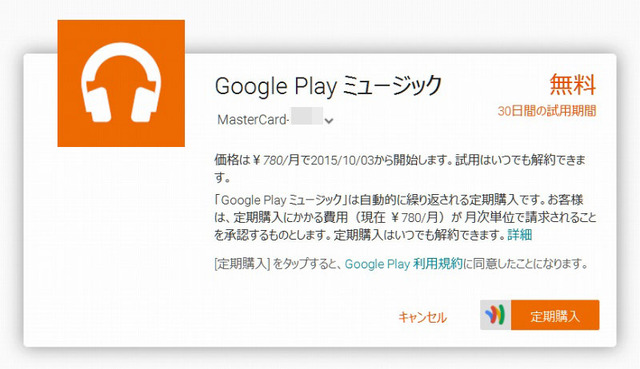Open the 詳細 details link
The image size is (640, 369).
(x=520, y=235)
